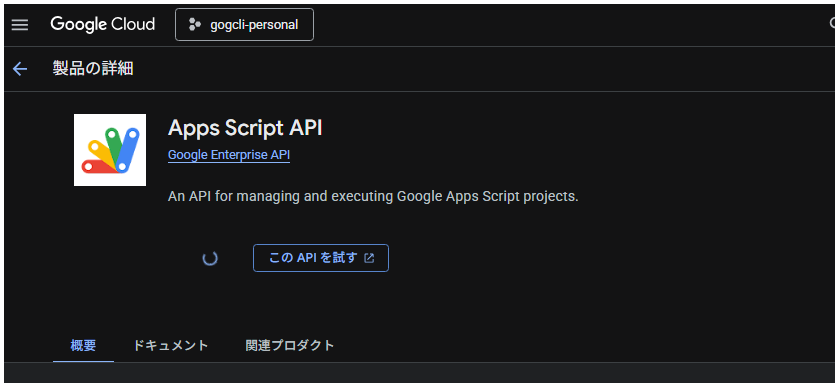The image size is (839, 387).
Task: Open the hamburger navigation menu
Action: 20,25
